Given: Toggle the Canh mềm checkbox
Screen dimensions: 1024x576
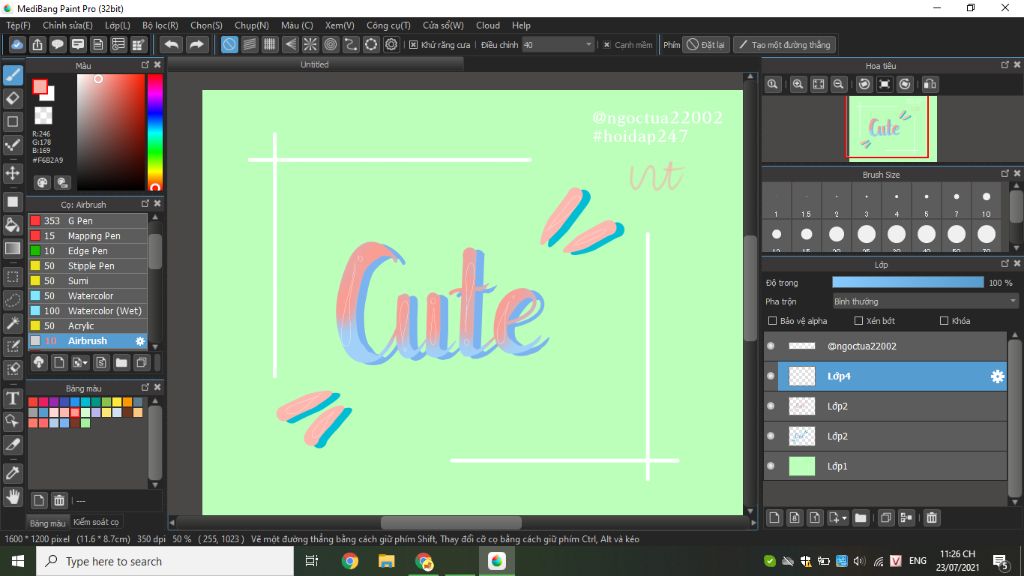Looking at the screenshot, I should coord(607,45).
